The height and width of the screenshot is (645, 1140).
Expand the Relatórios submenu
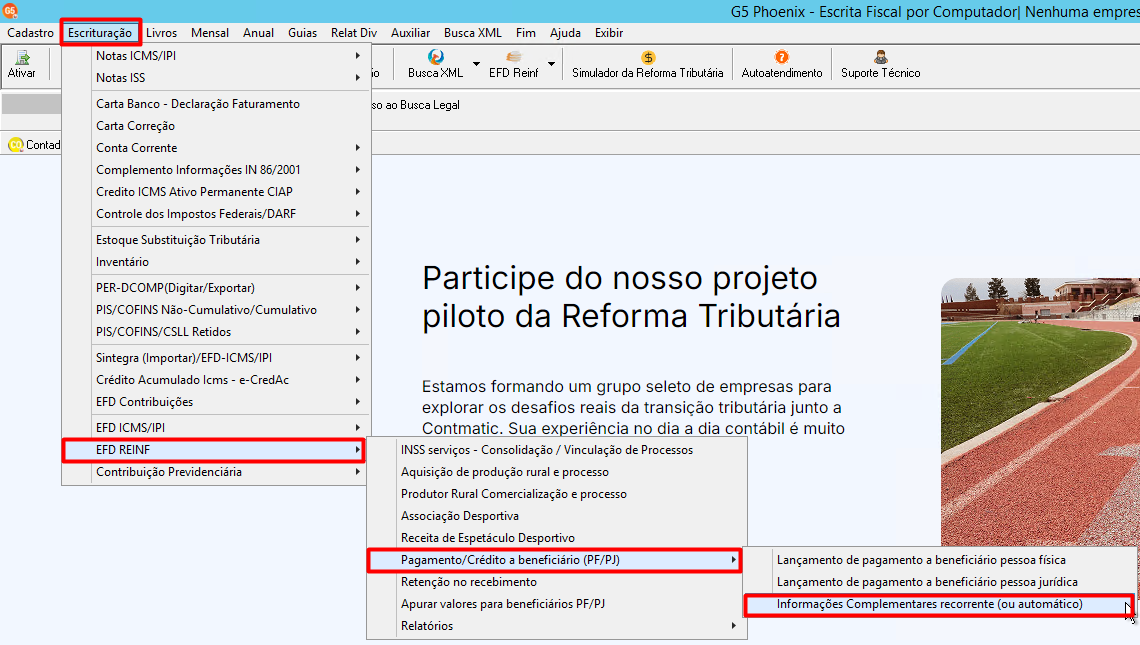pos(734,625)
